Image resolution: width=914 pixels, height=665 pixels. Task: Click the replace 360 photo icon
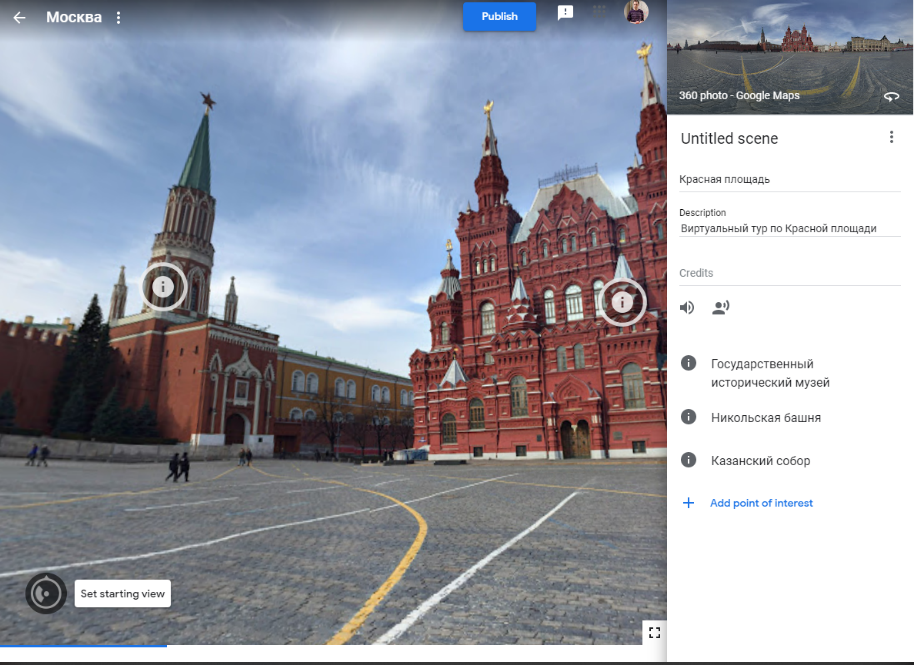pos(891,96)
